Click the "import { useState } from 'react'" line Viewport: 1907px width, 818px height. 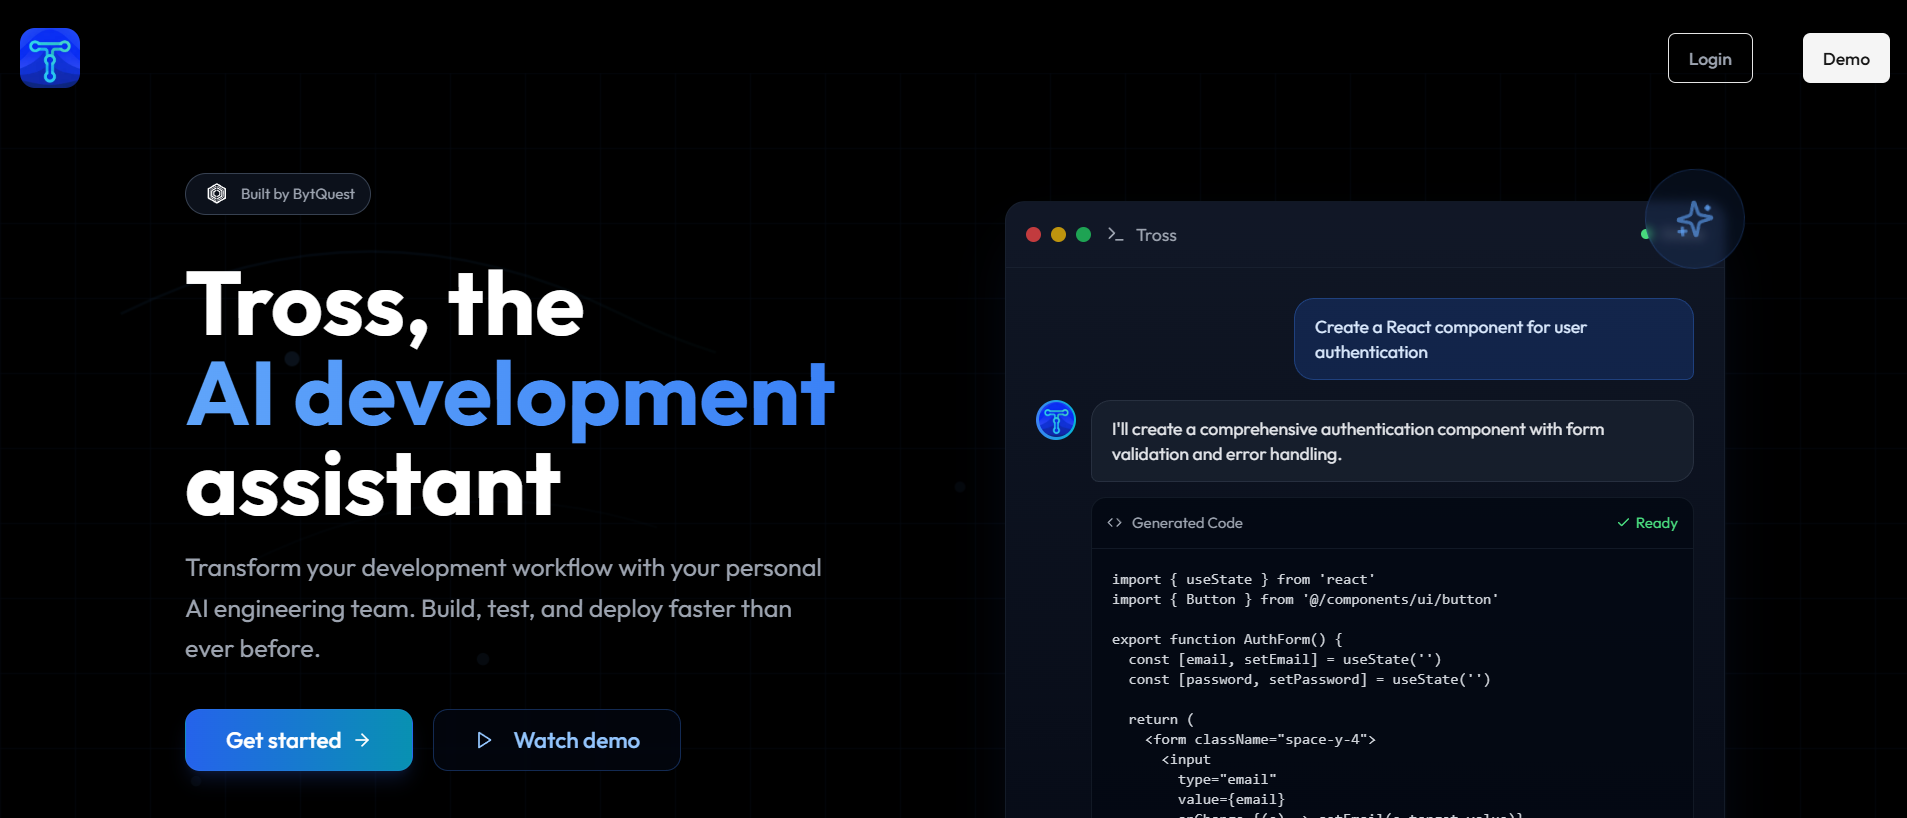[x=1243, y=579]
